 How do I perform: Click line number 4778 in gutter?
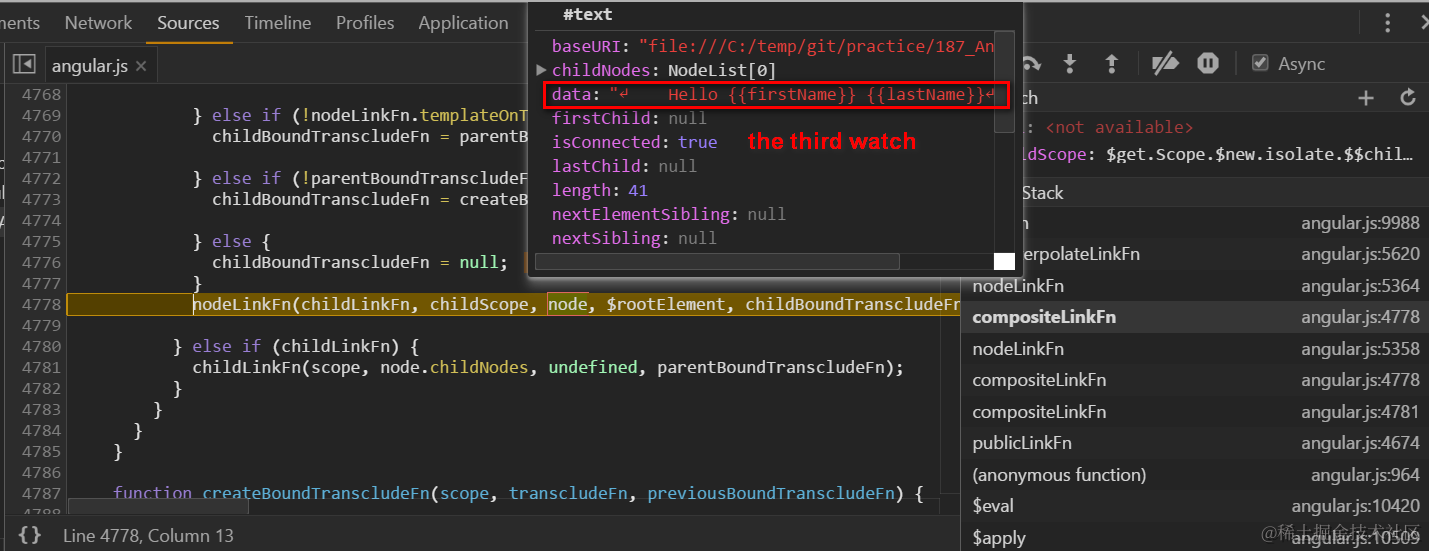41,304
